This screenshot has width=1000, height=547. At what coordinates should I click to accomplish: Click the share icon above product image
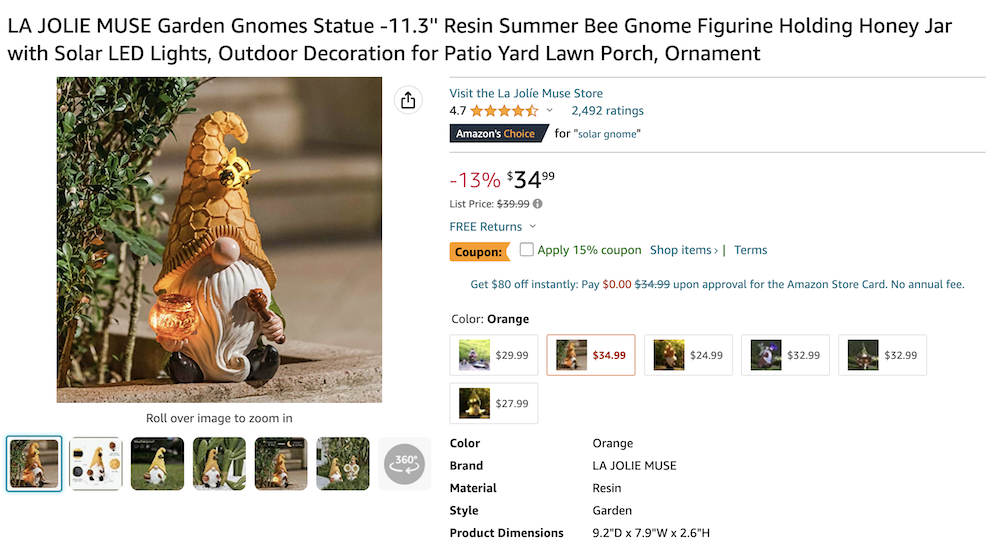pyautogui.click(x=407, y=100)
